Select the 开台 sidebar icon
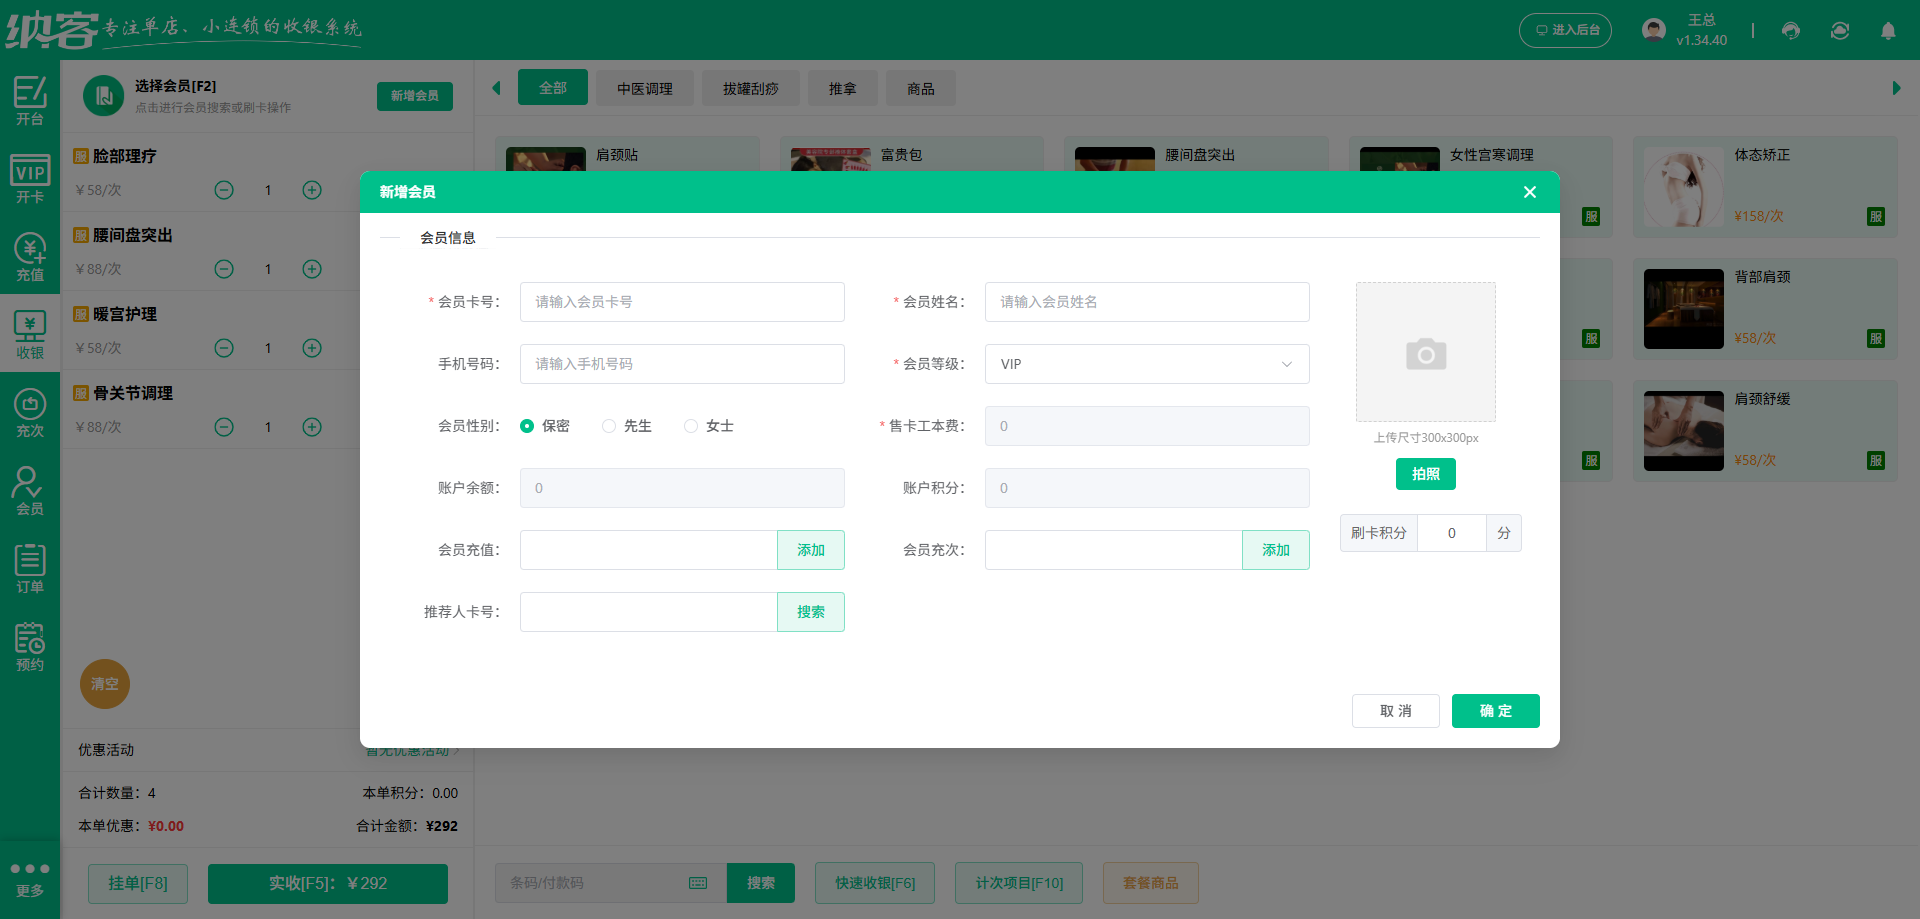Image resolution: width=1920 pixels, height=919 pixels. pos(30,100)
